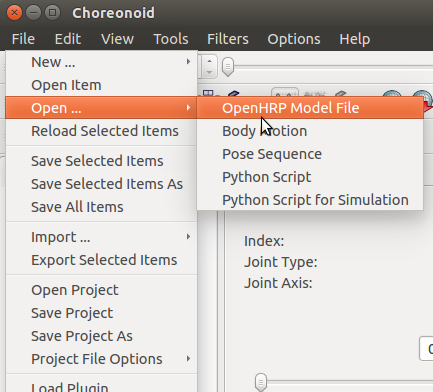
Task: Maximize the Choreonoid window
Action: click(52, 13)
